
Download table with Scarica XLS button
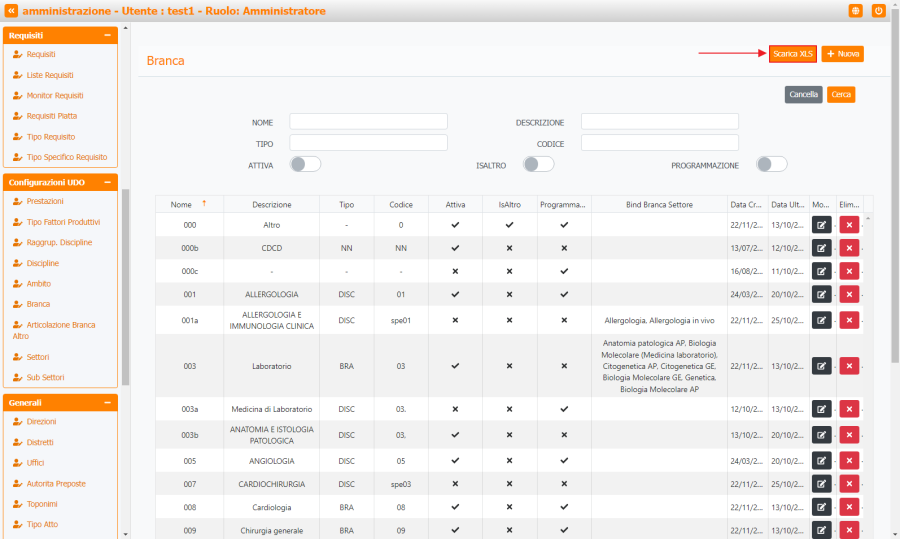pos(793,54)
